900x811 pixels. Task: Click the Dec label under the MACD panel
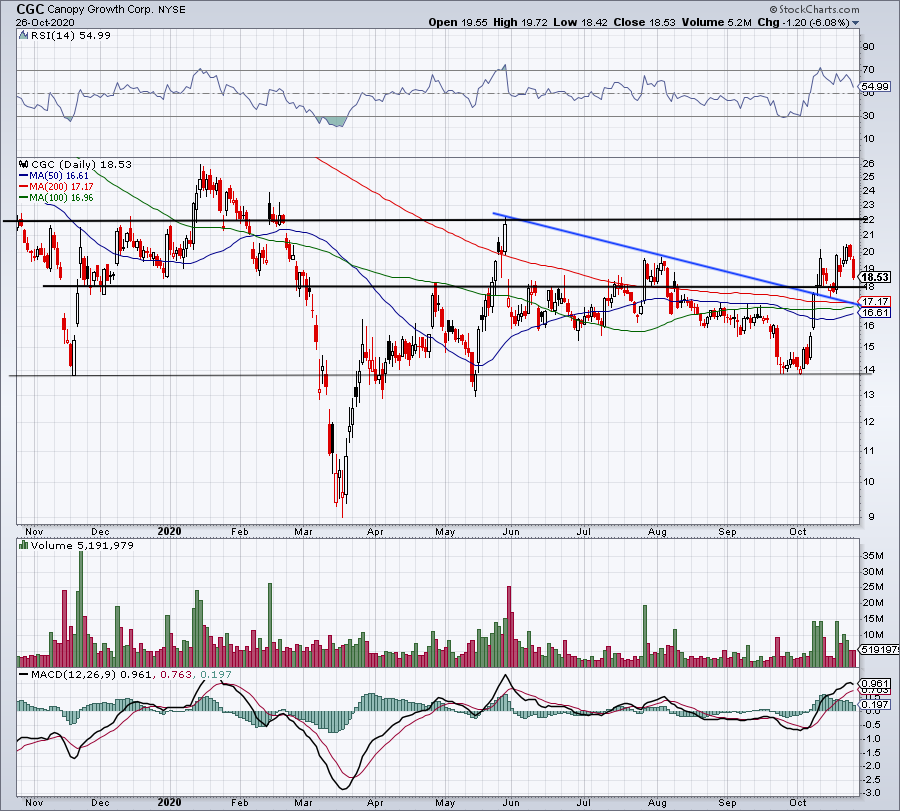pos(100,802)
